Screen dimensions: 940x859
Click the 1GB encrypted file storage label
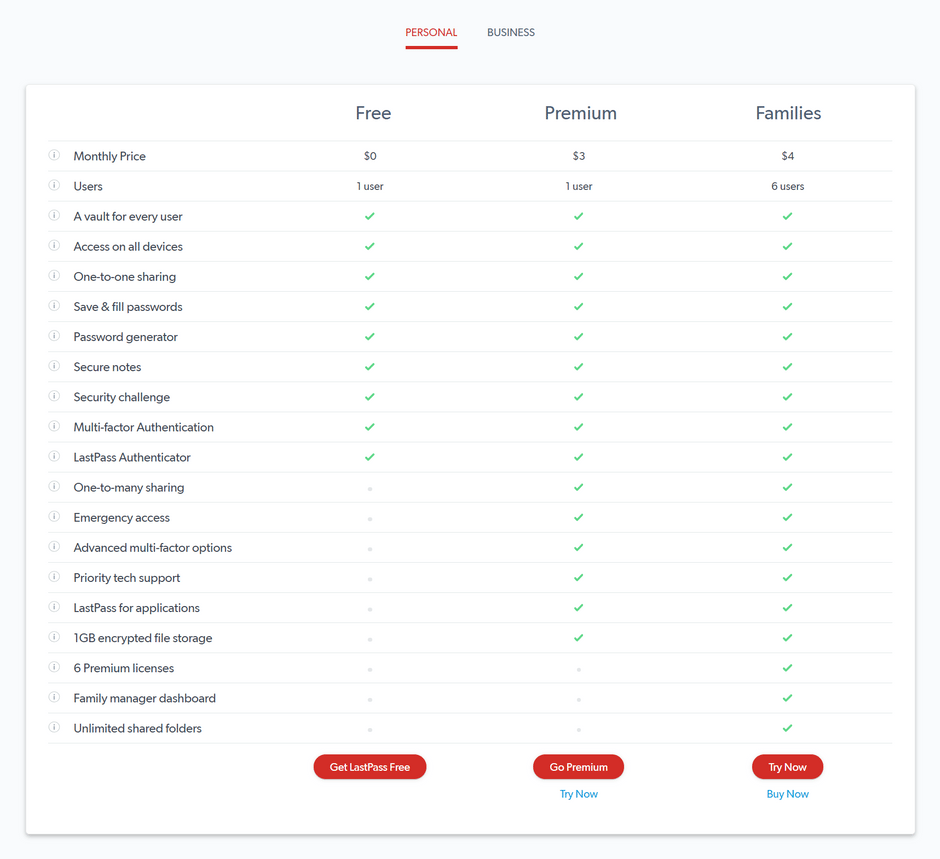click(143, 638)
